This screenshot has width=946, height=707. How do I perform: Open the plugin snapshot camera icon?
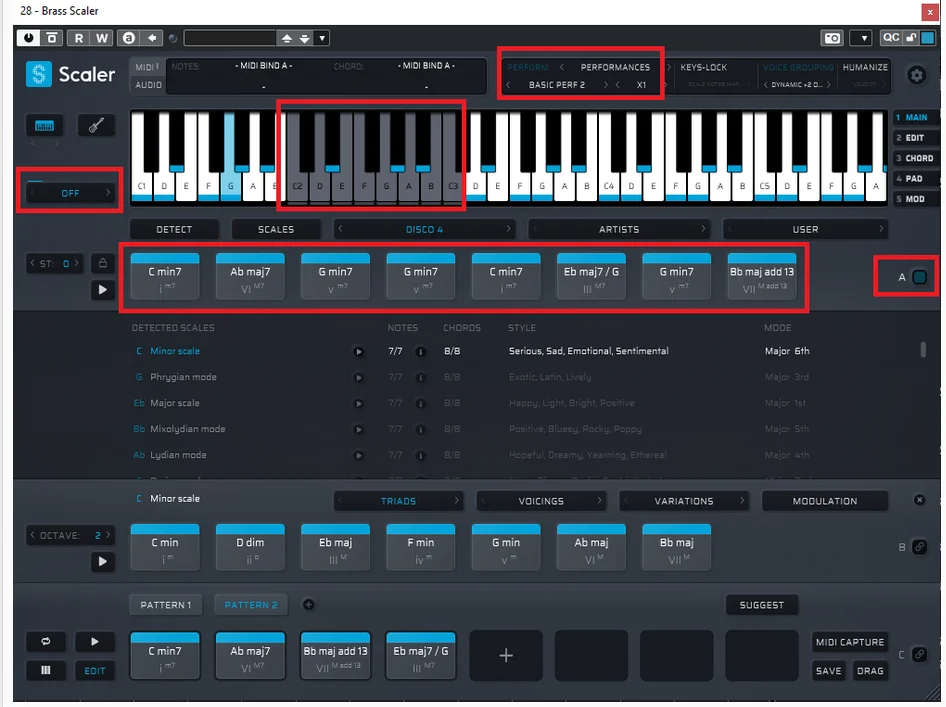pos(833,38)
